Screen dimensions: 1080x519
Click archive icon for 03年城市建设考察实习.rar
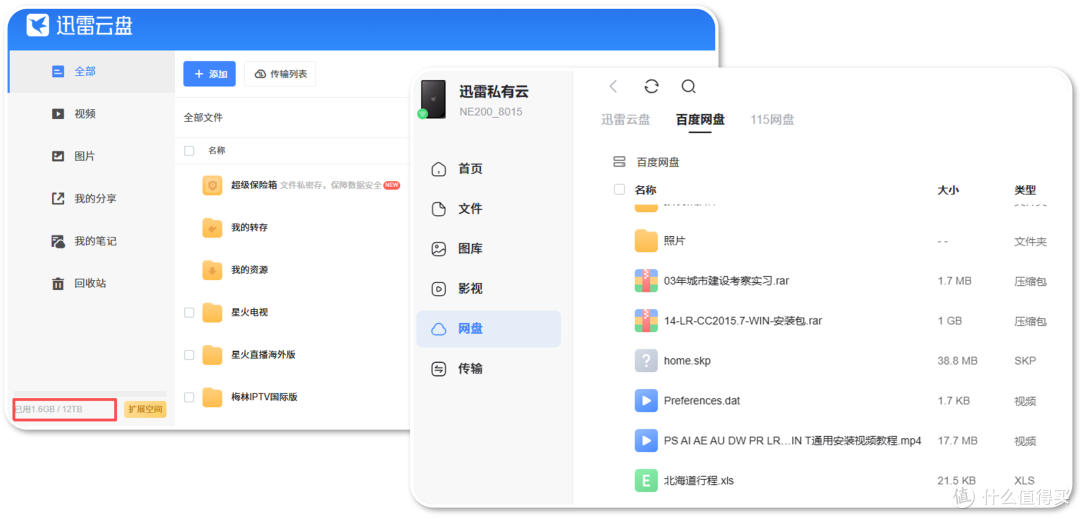pos(646,281)
